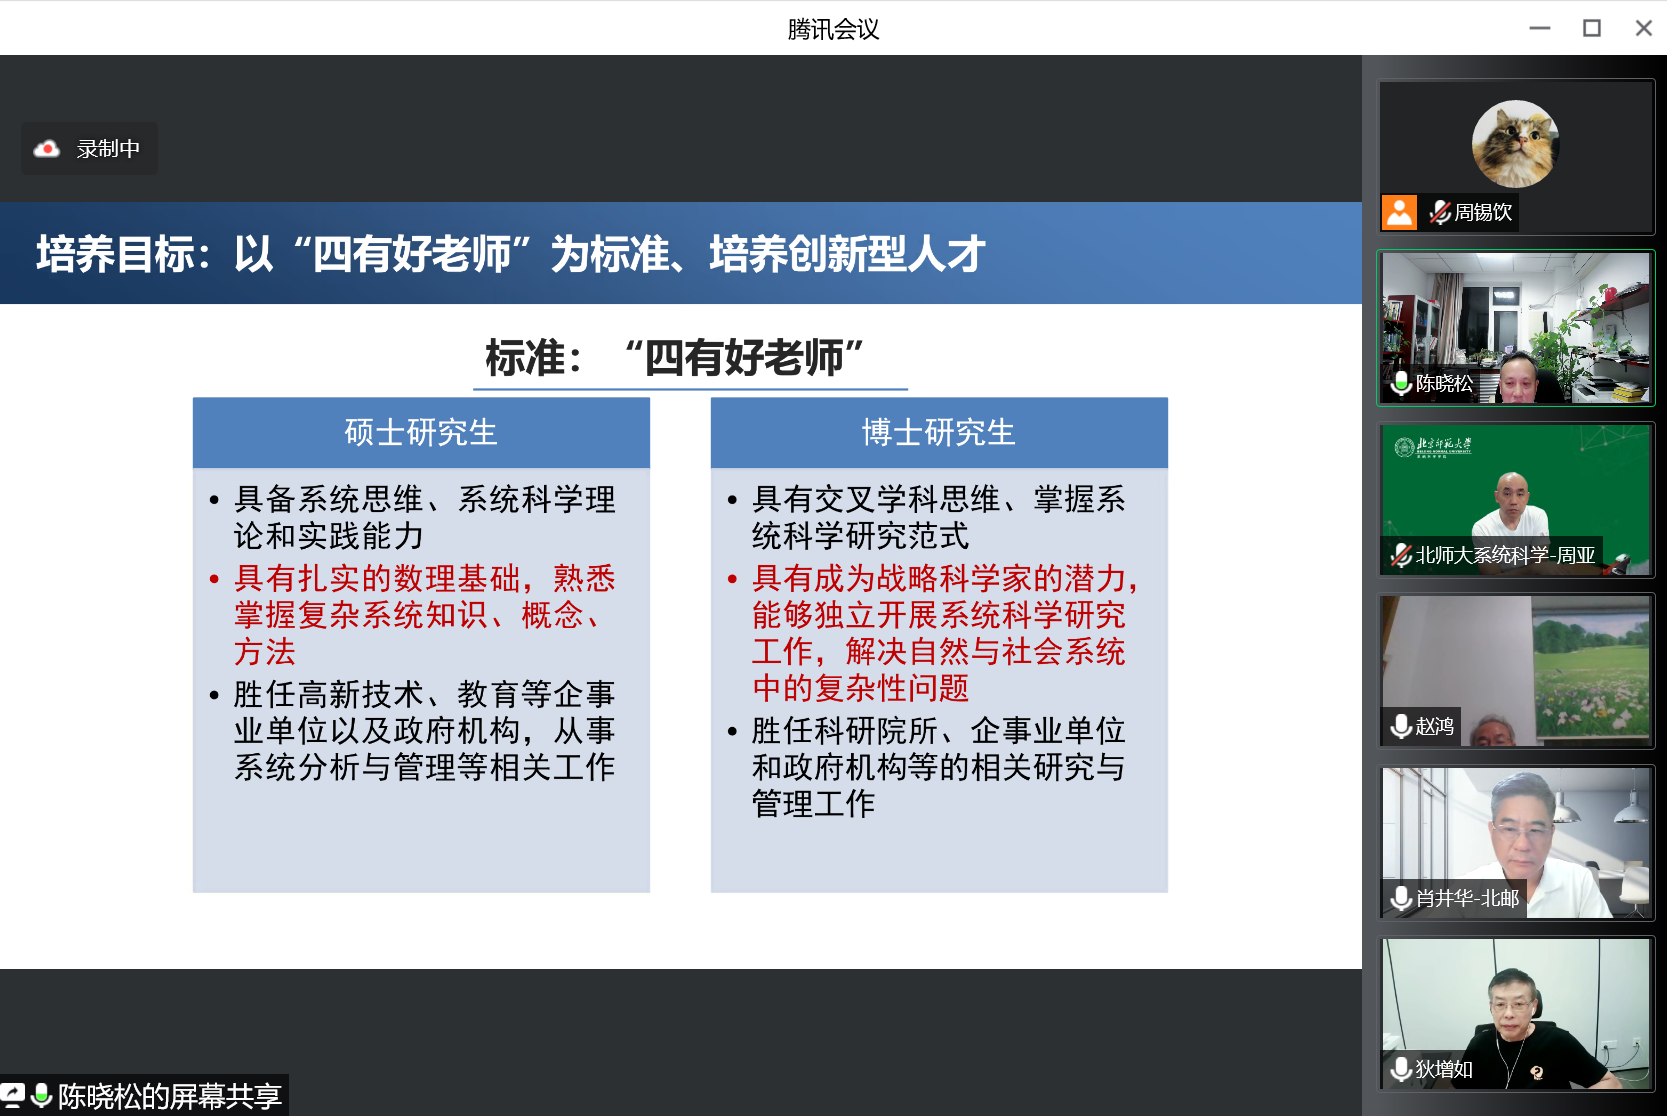Viewport: 1667px width, 1116px height.
Task: Click the 录制中 recording status label
Action: coord(108,149)
